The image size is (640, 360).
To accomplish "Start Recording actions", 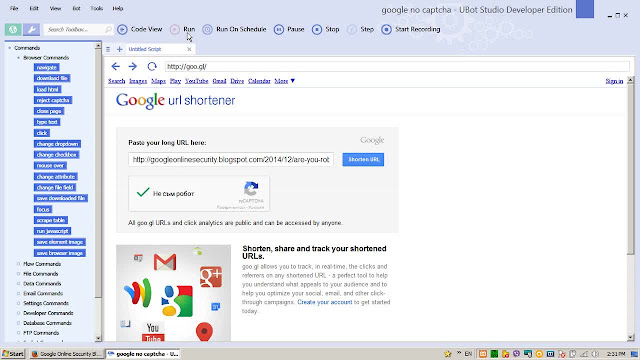I will pos(411,29).
